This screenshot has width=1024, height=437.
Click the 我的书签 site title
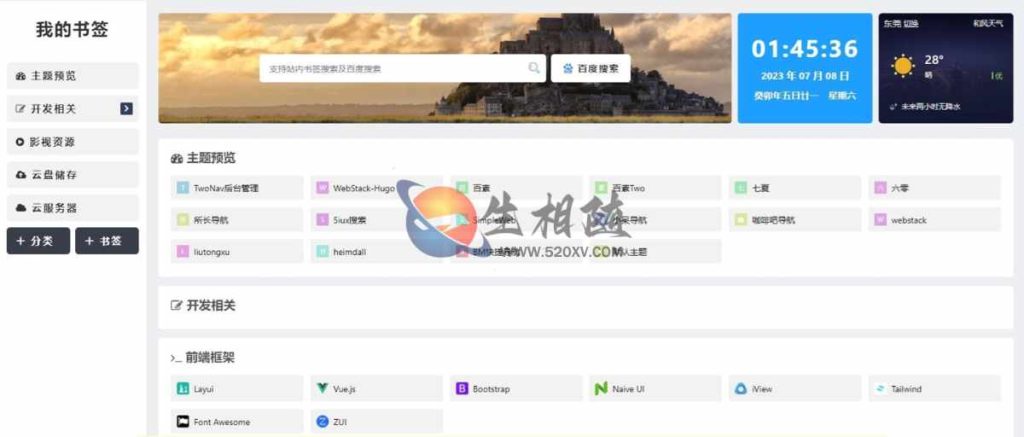(72, 30)
